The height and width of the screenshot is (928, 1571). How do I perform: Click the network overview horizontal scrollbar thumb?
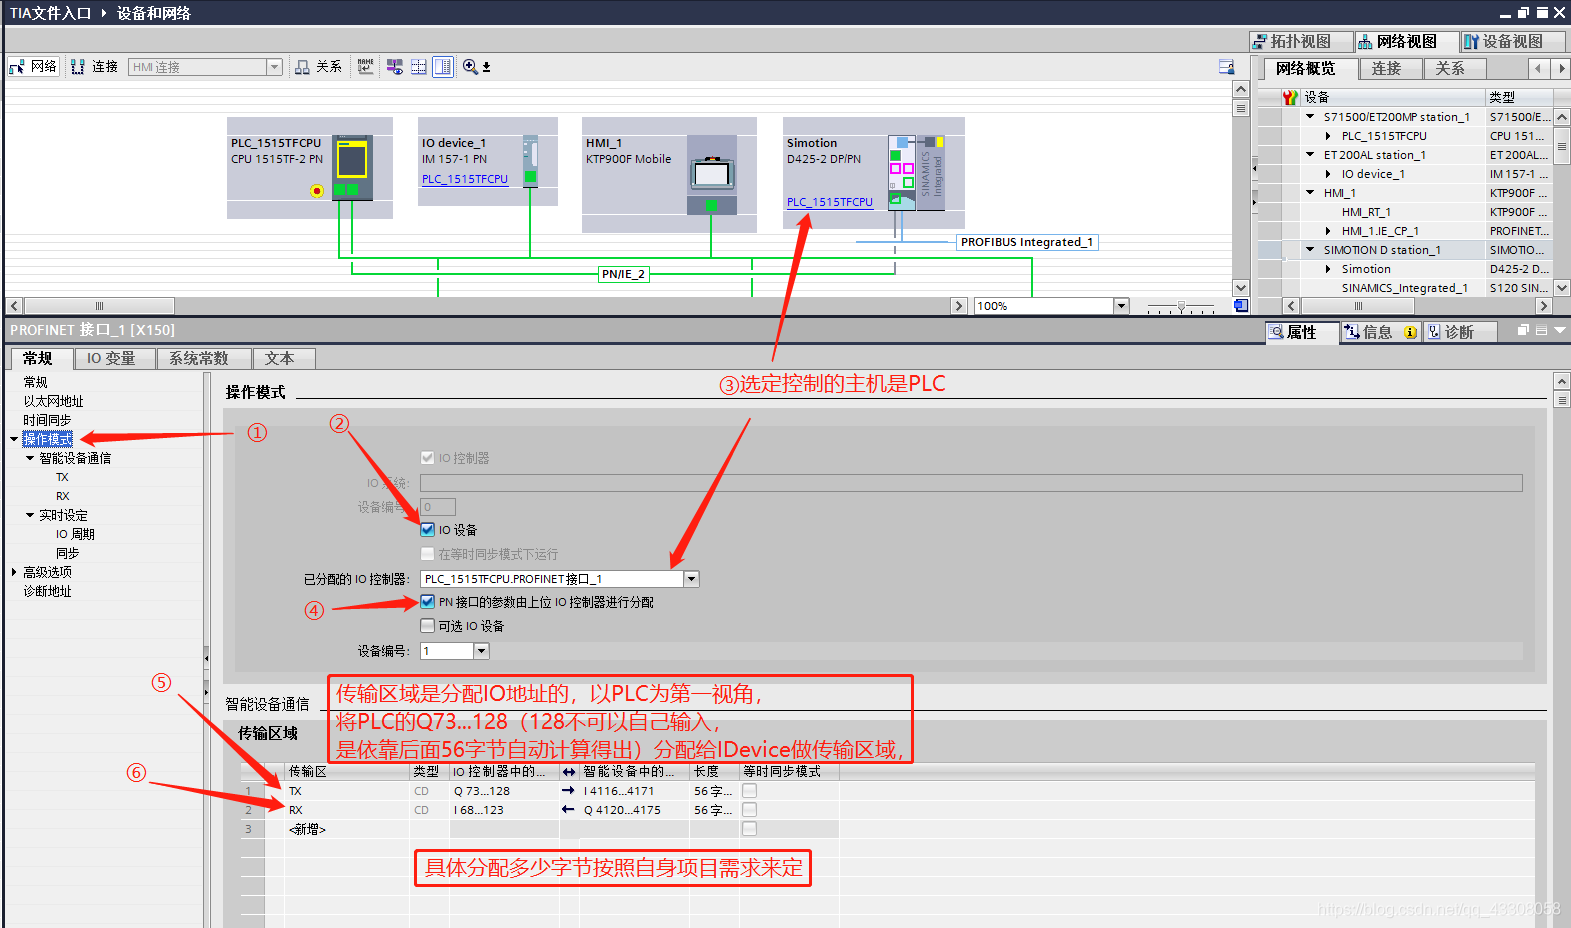tap(1357, 306)
